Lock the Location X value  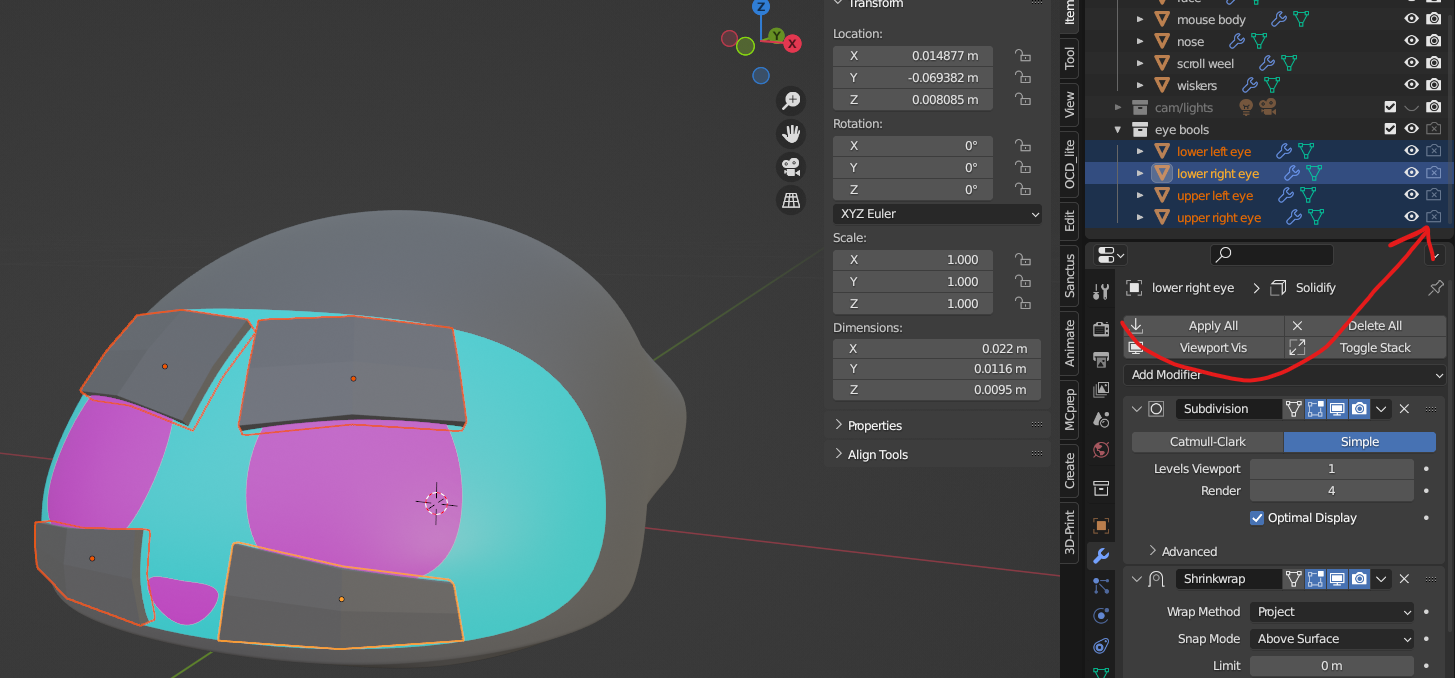[1022, 56]
